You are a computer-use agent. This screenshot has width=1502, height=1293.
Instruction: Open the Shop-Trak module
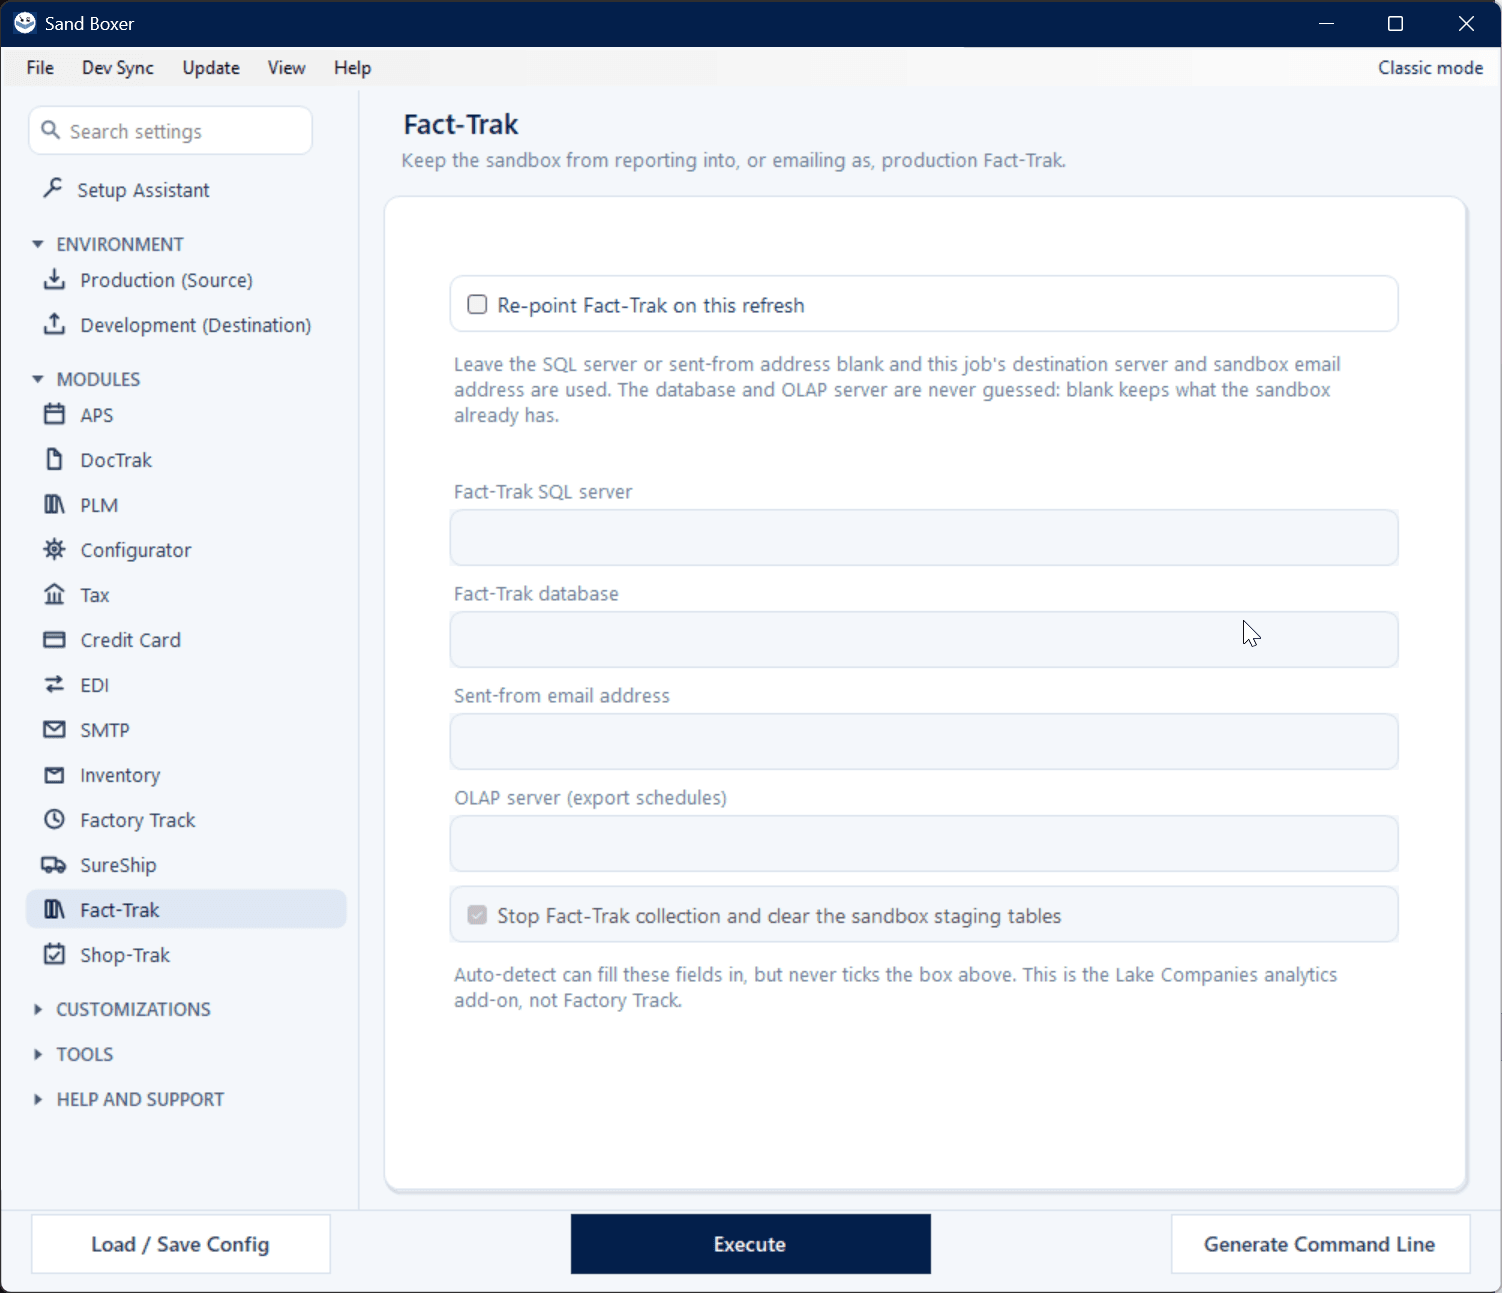(x=186, y=955)
